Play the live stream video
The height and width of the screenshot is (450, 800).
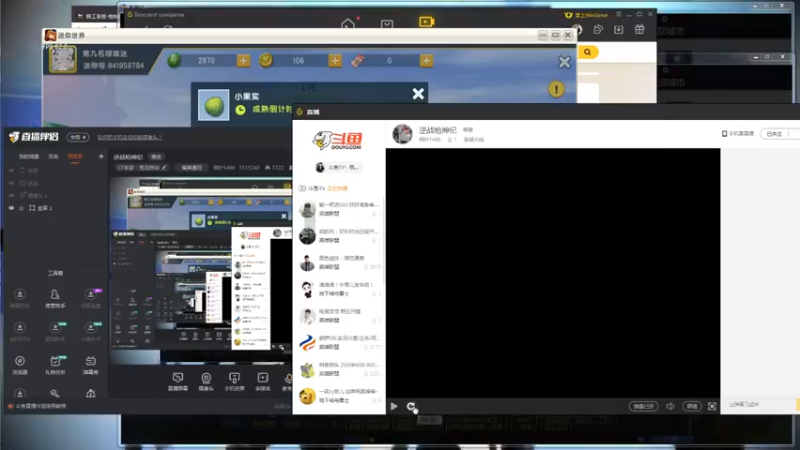coord(394,406)
